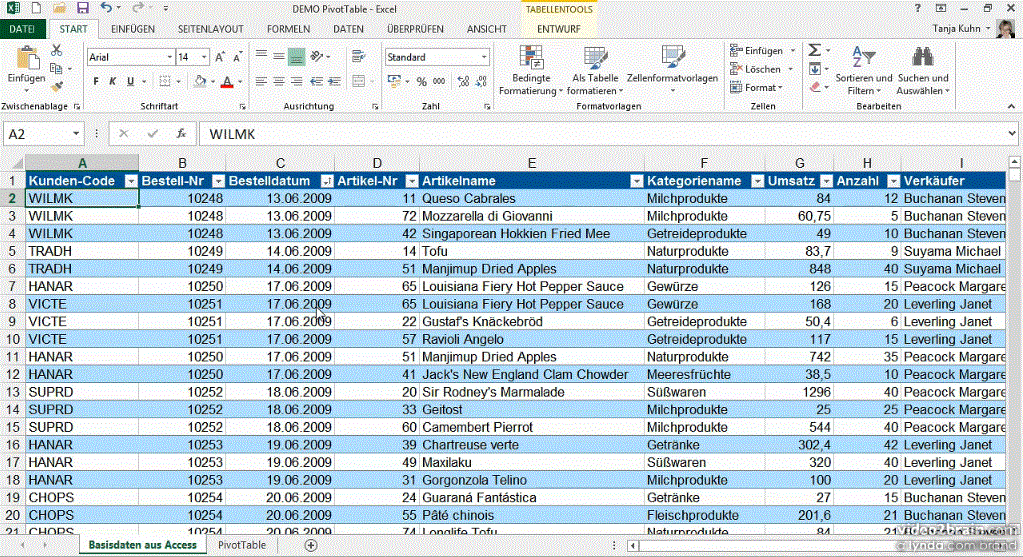Toggle left text alignment
The image size is (1023, 557).
click(x=261, y=82)
